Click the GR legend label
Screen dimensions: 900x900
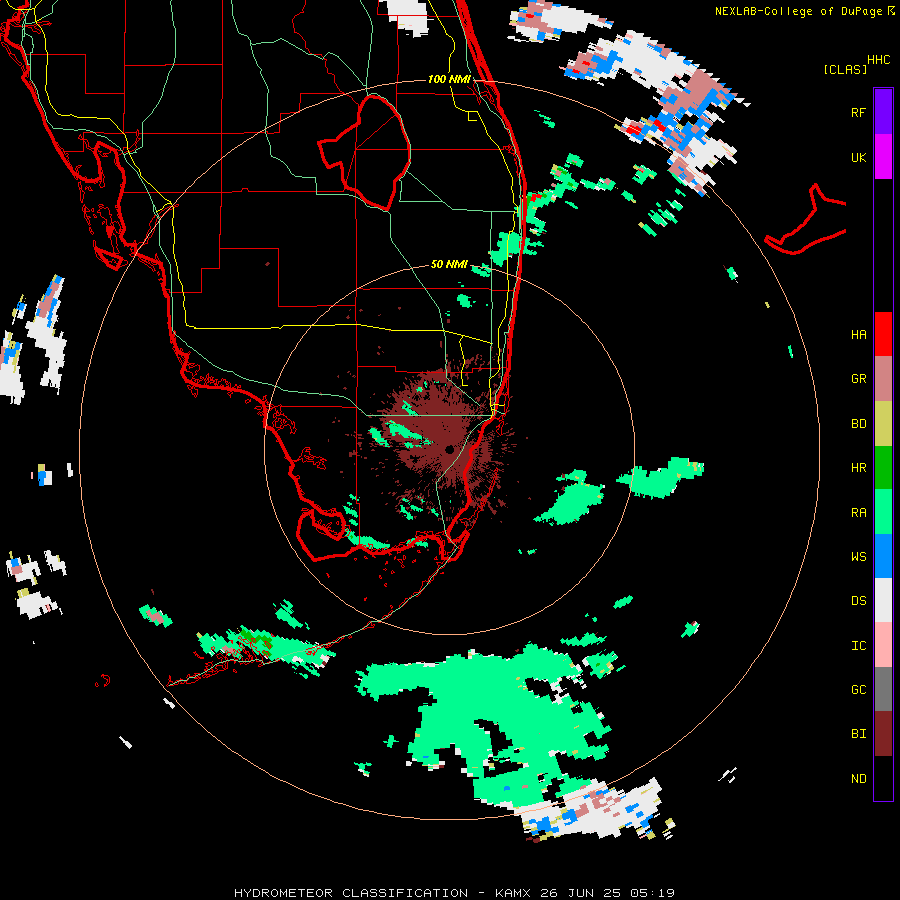[x=858, y=378]
